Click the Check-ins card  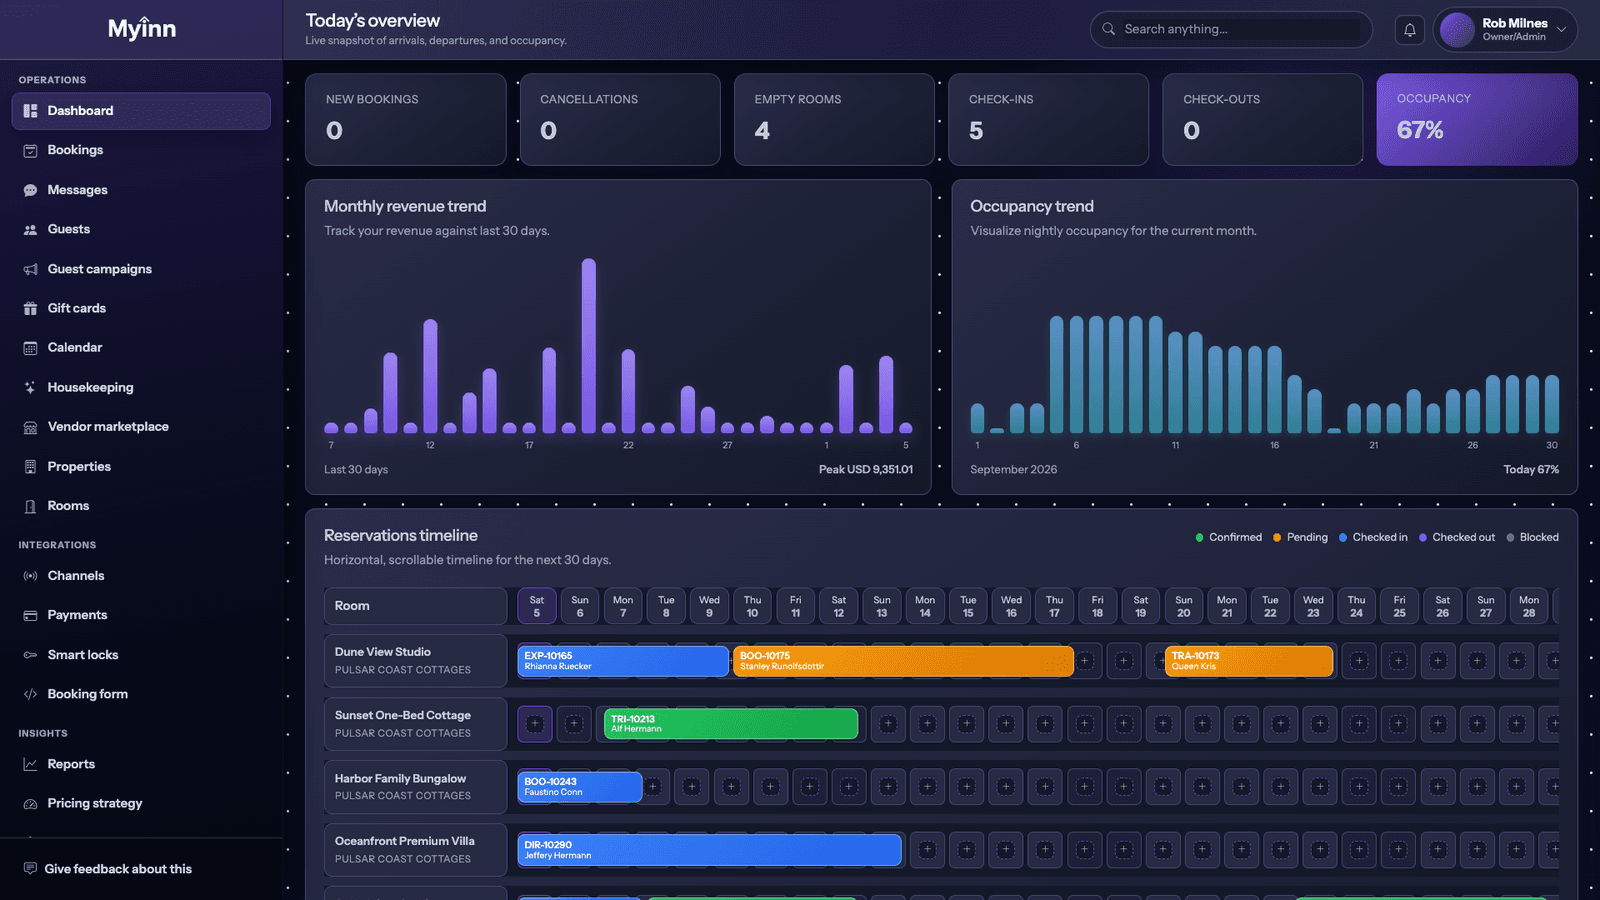coord(1048,119)
